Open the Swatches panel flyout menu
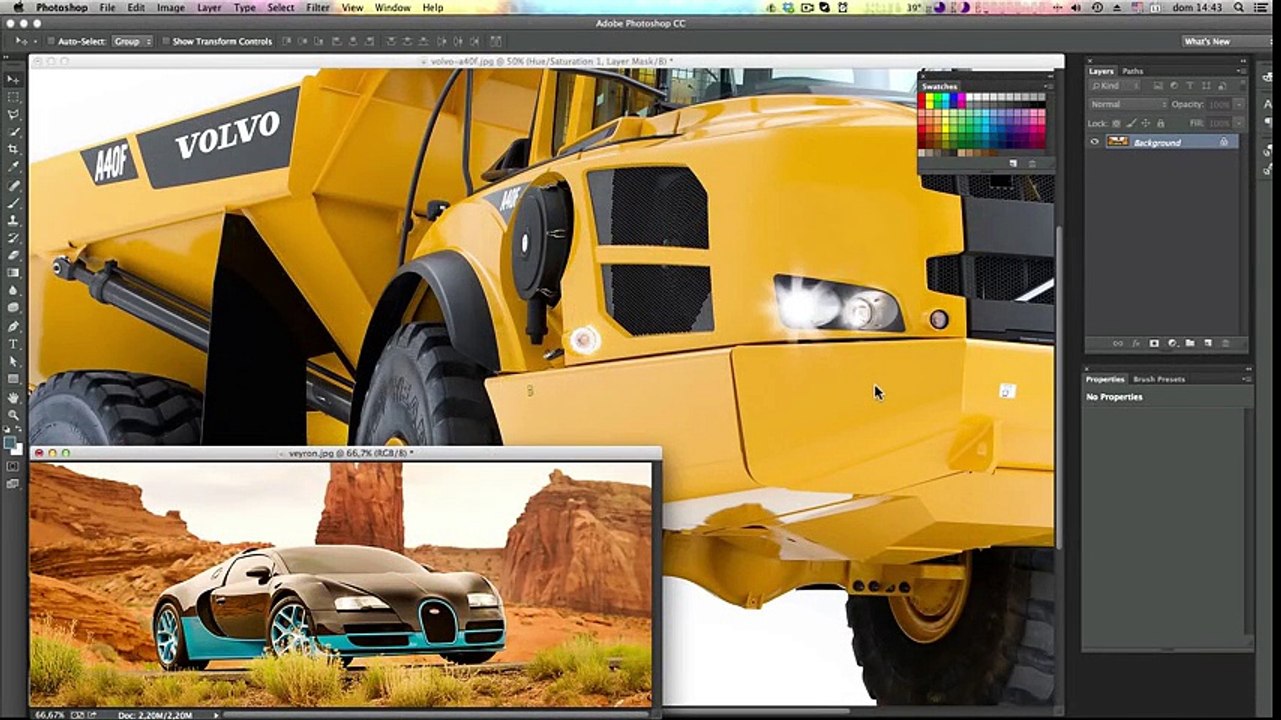The width and height of the screenshot is (1281, 720). 1048,87
